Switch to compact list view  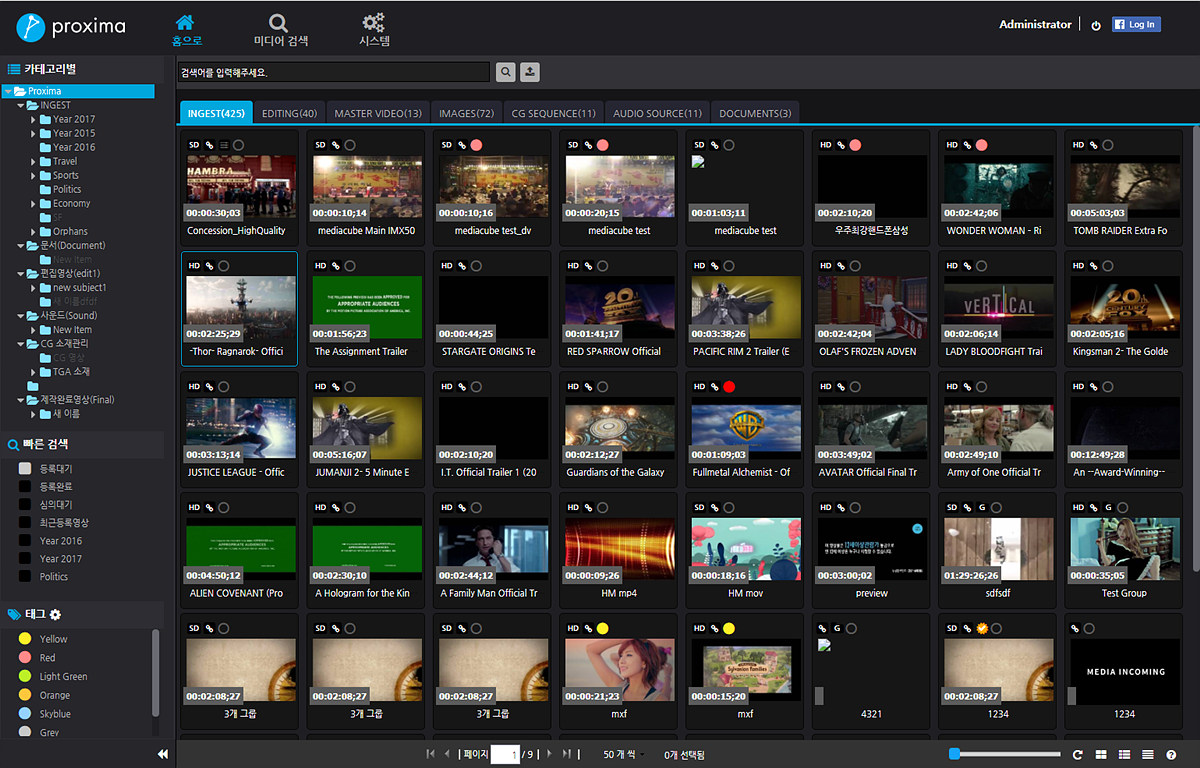pyautogui.click(x=1147, y=754)
